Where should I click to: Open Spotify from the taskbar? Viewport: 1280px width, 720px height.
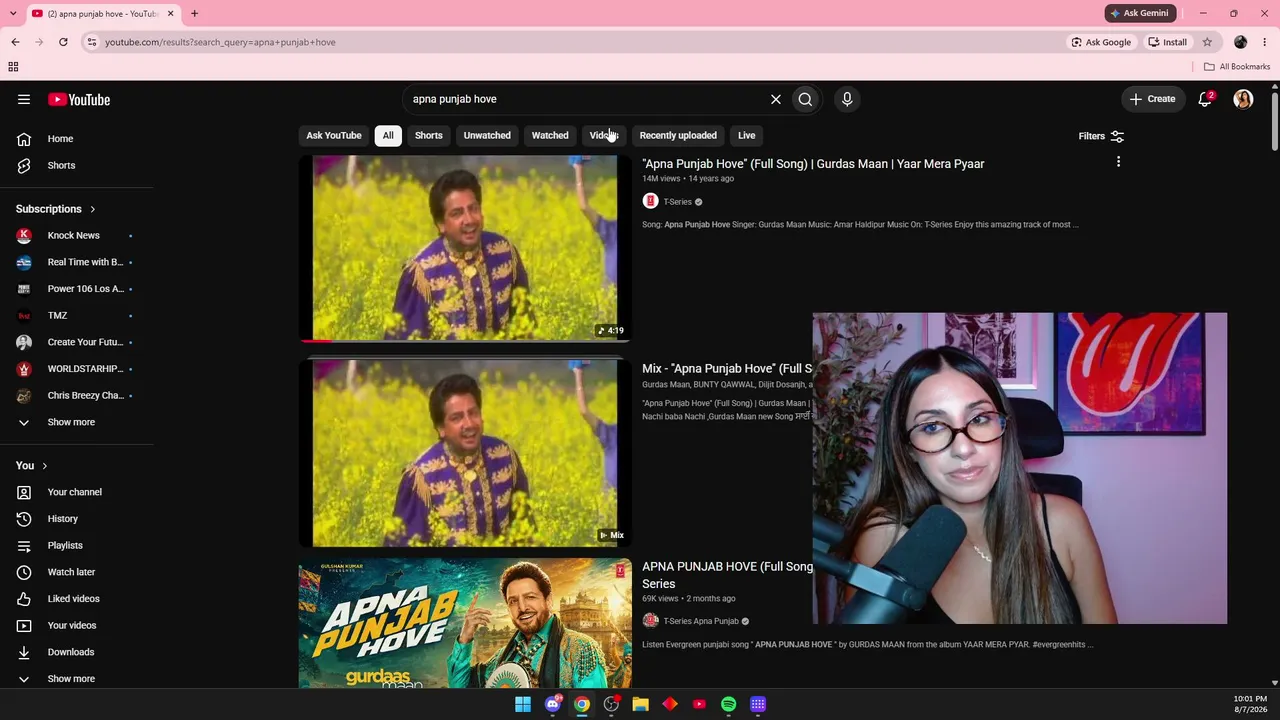[728, 704]
